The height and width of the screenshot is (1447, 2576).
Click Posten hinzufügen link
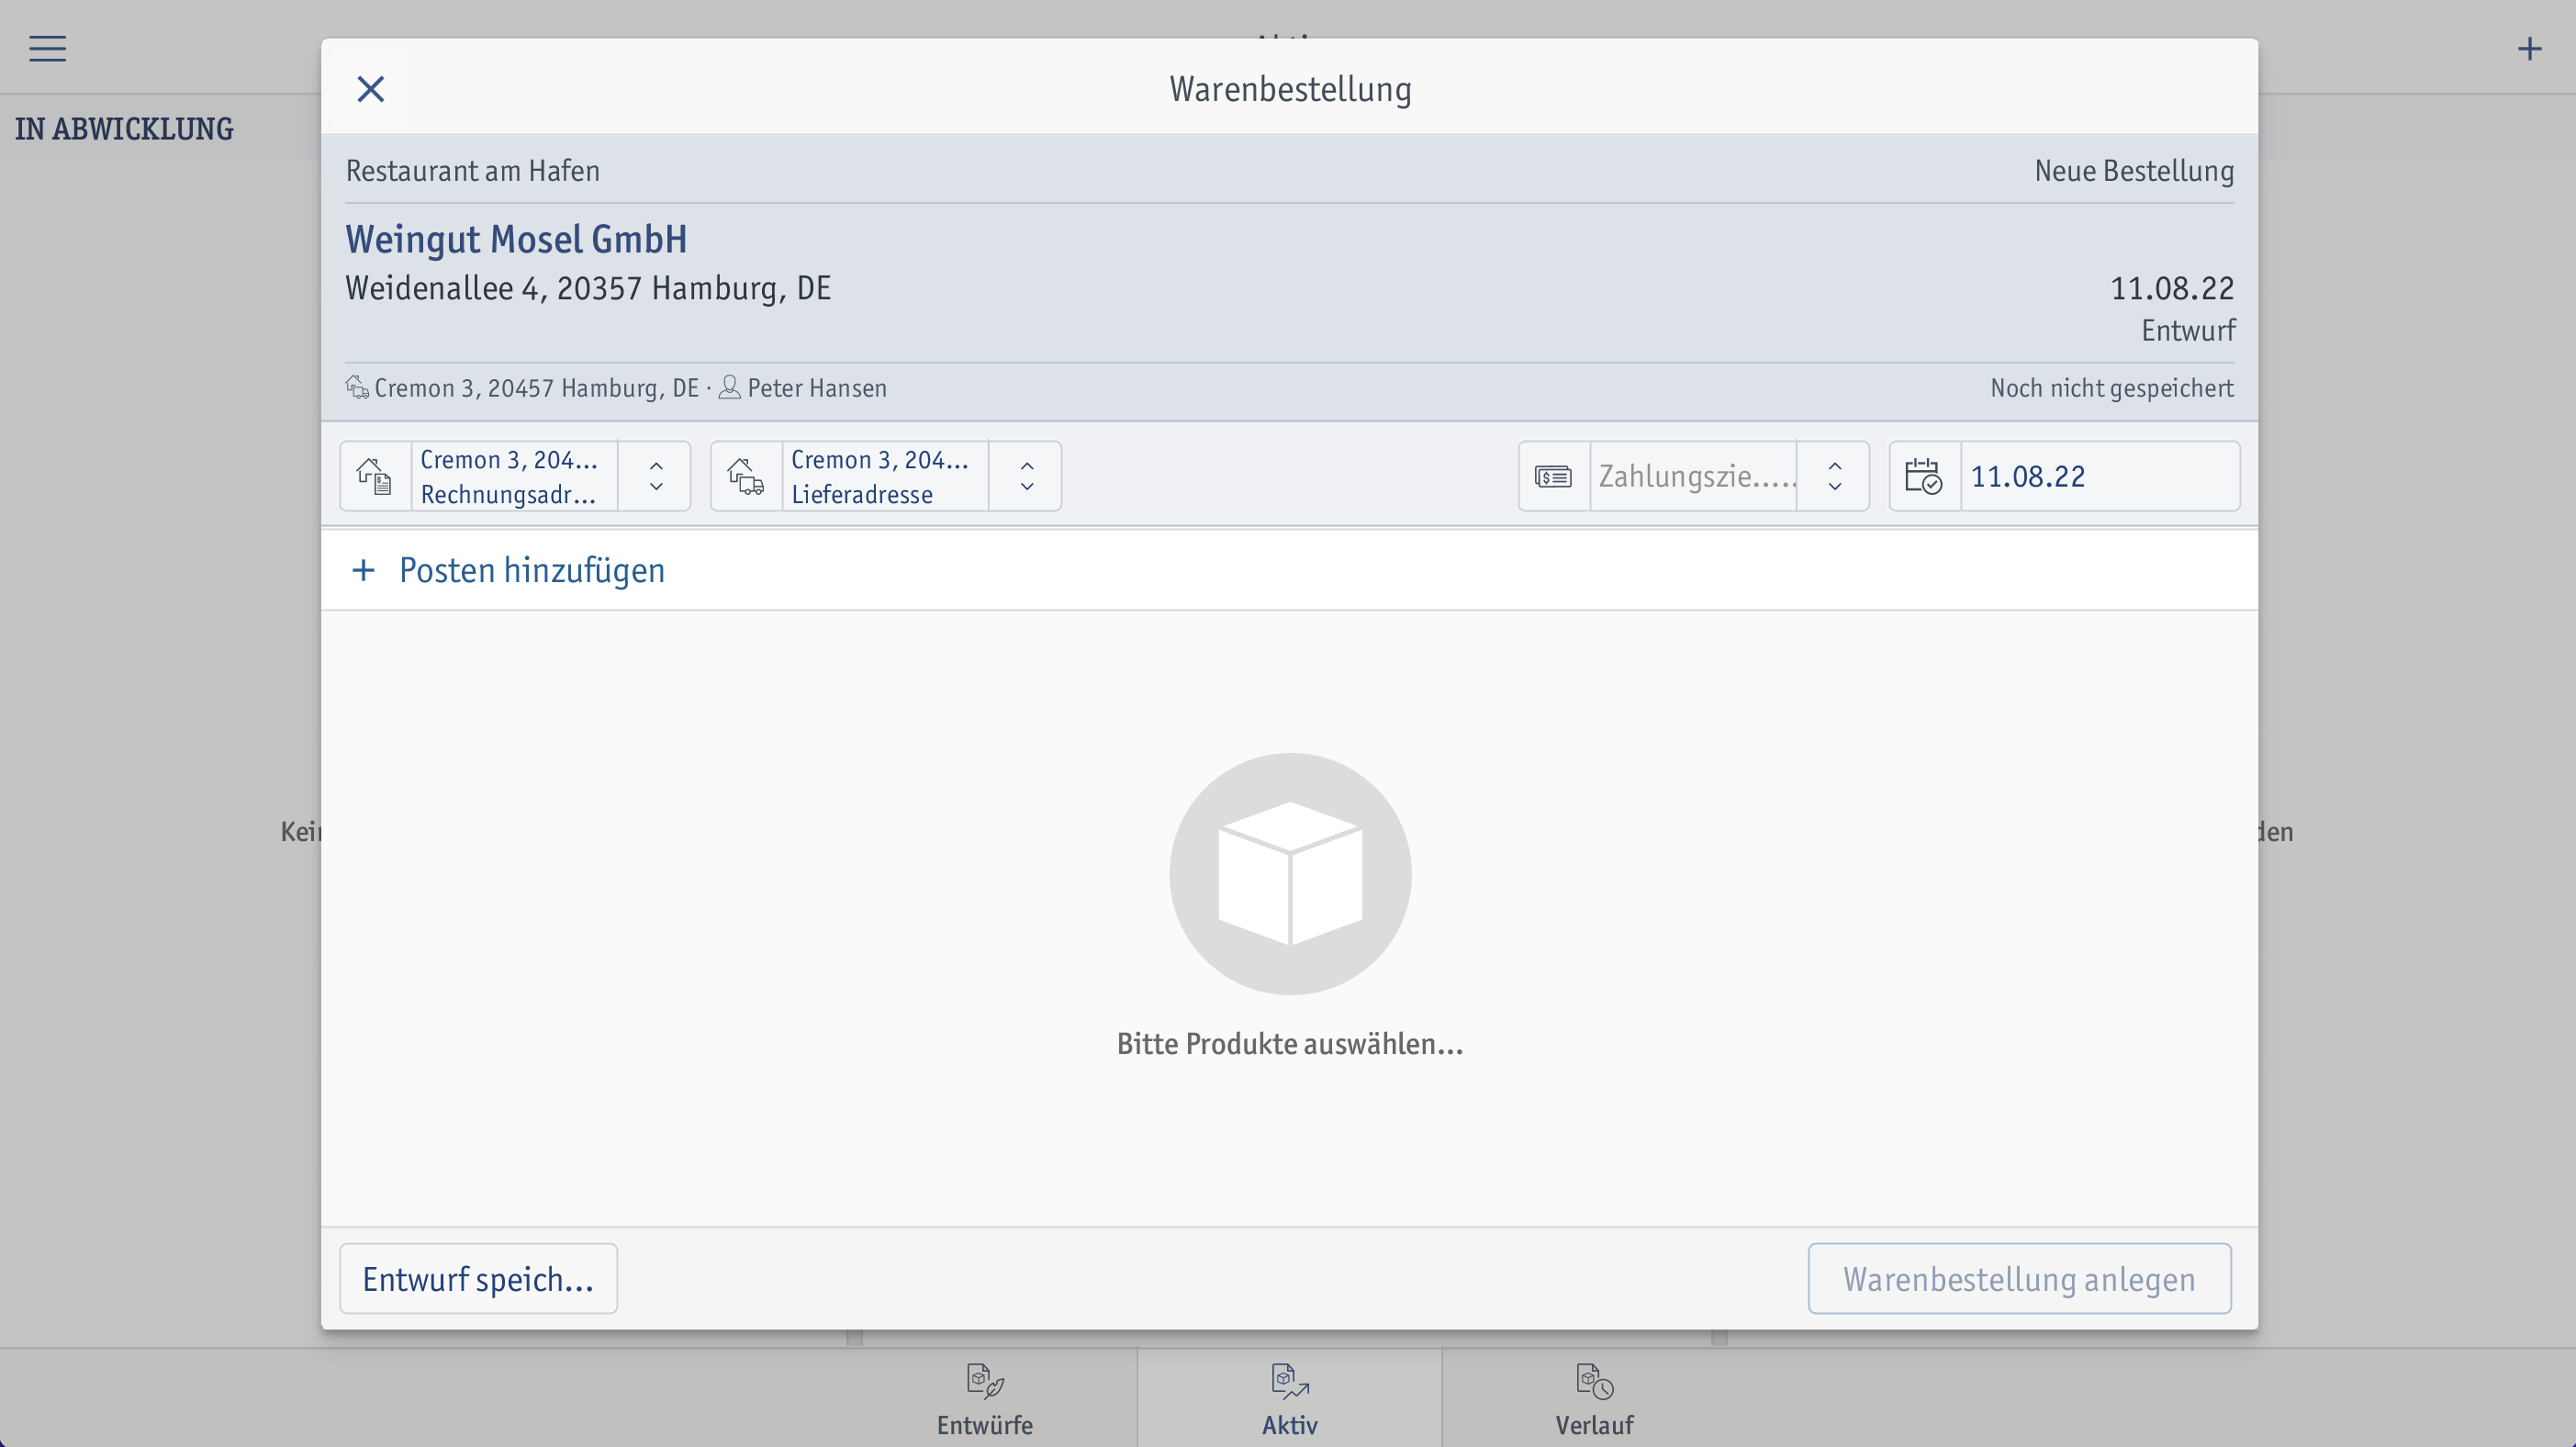pyautogui.click(x=532, y=570)
